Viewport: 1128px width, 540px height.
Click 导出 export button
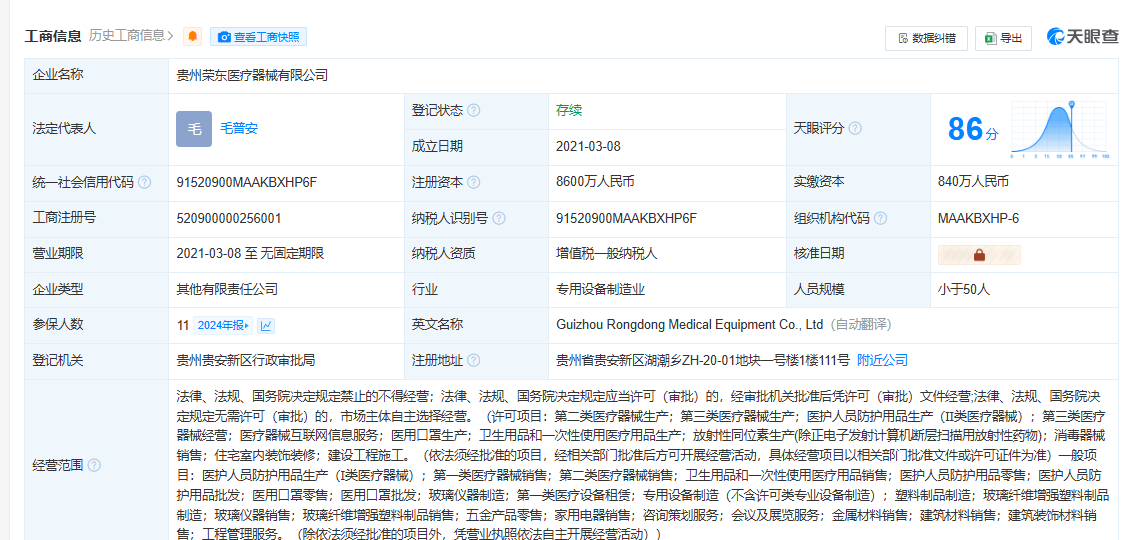pos(1004,38)
